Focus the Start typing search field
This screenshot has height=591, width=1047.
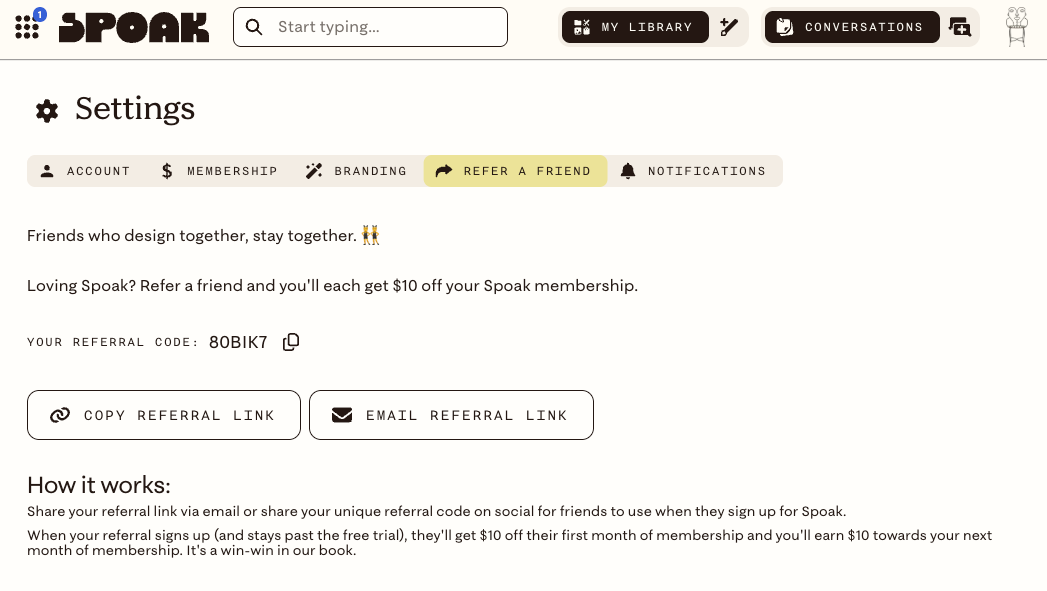click(371, 27)
